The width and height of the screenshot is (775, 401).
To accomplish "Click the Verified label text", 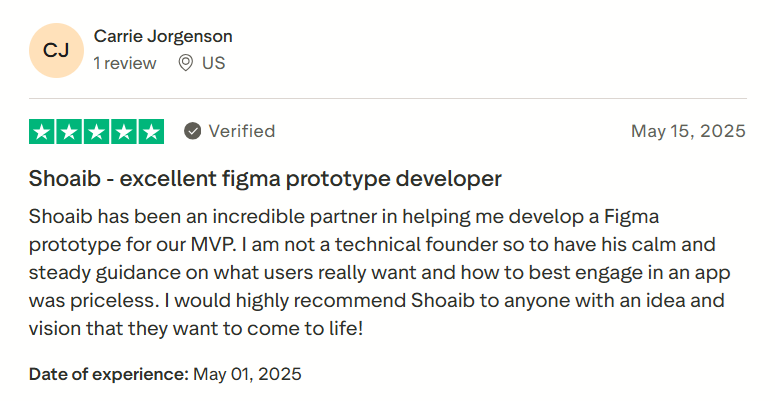I will (x=242, y=131).
